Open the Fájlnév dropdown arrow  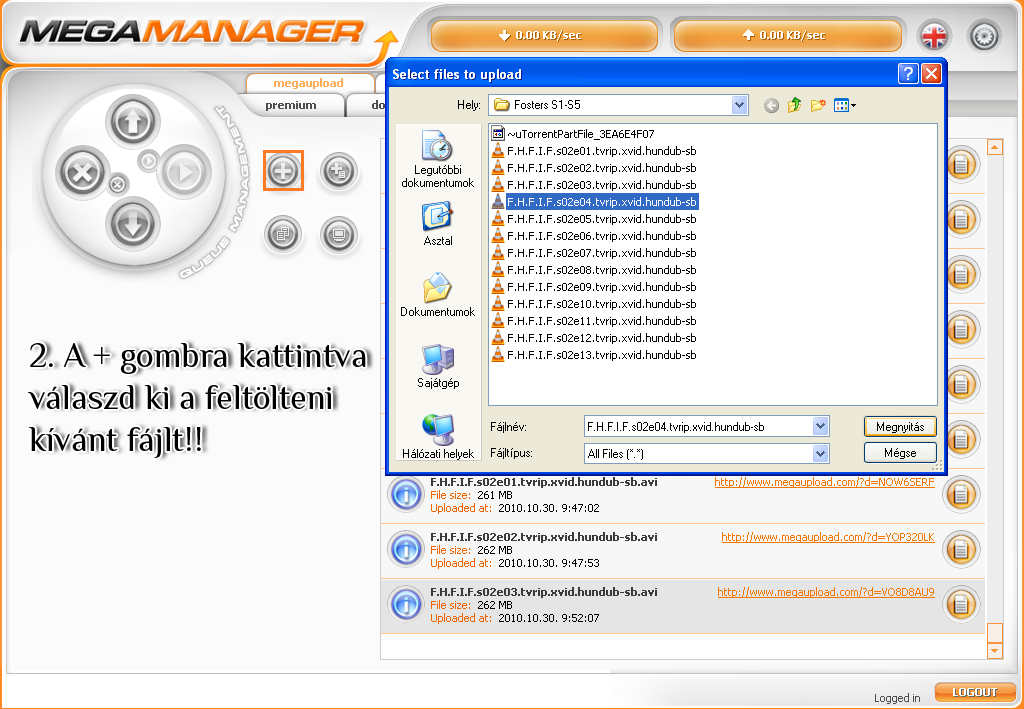[x=821, y=426]
